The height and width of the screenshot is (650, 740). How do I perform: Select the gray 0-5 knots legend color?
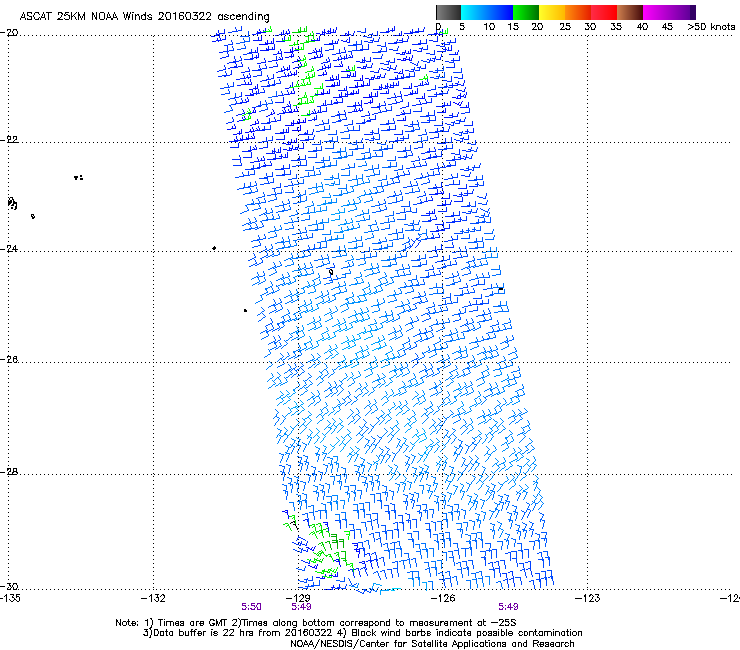[x=448, y=12]
